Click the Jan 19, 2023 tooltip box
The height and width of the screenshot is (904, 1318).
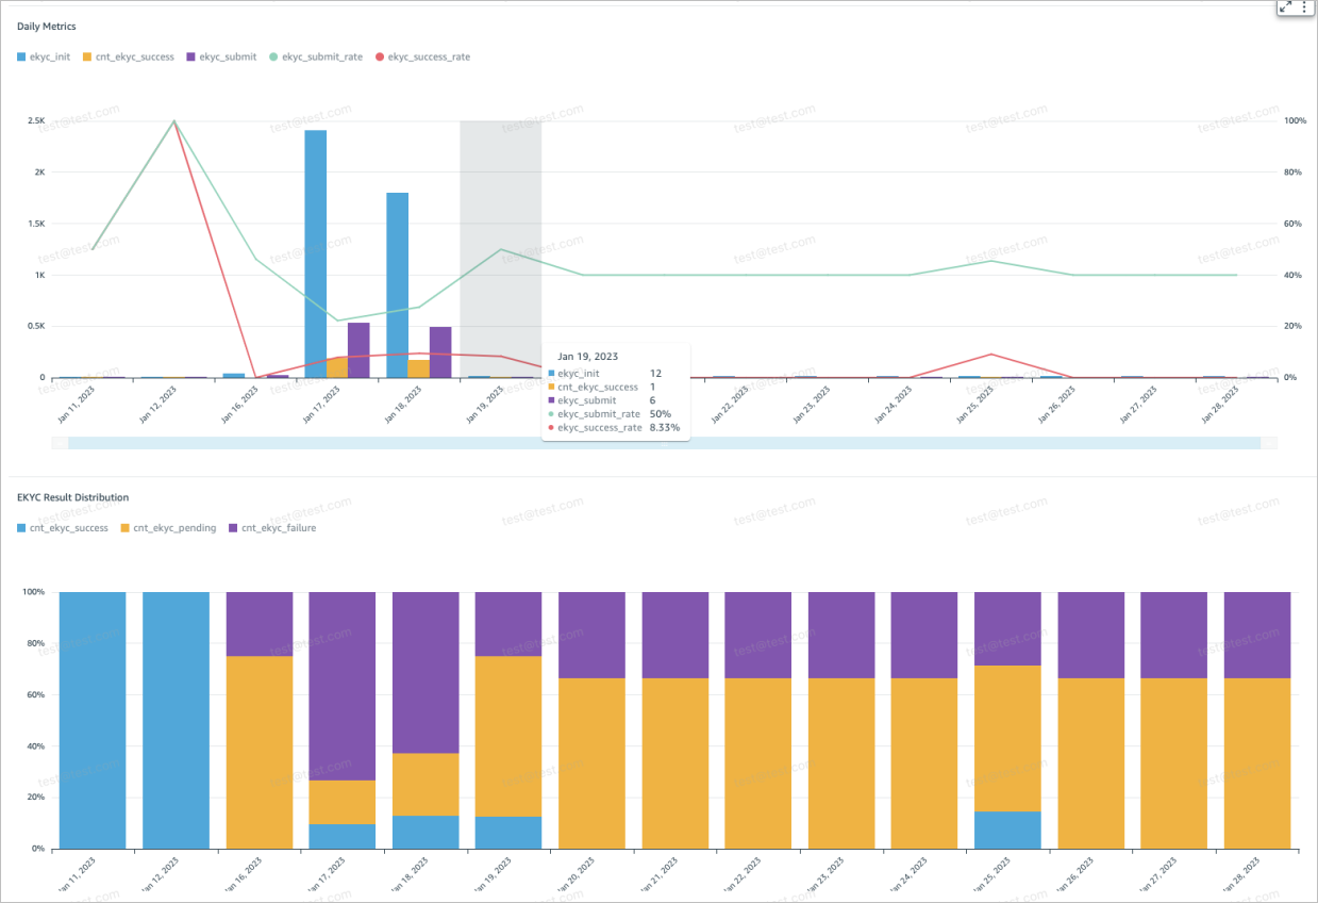[615, 390]
